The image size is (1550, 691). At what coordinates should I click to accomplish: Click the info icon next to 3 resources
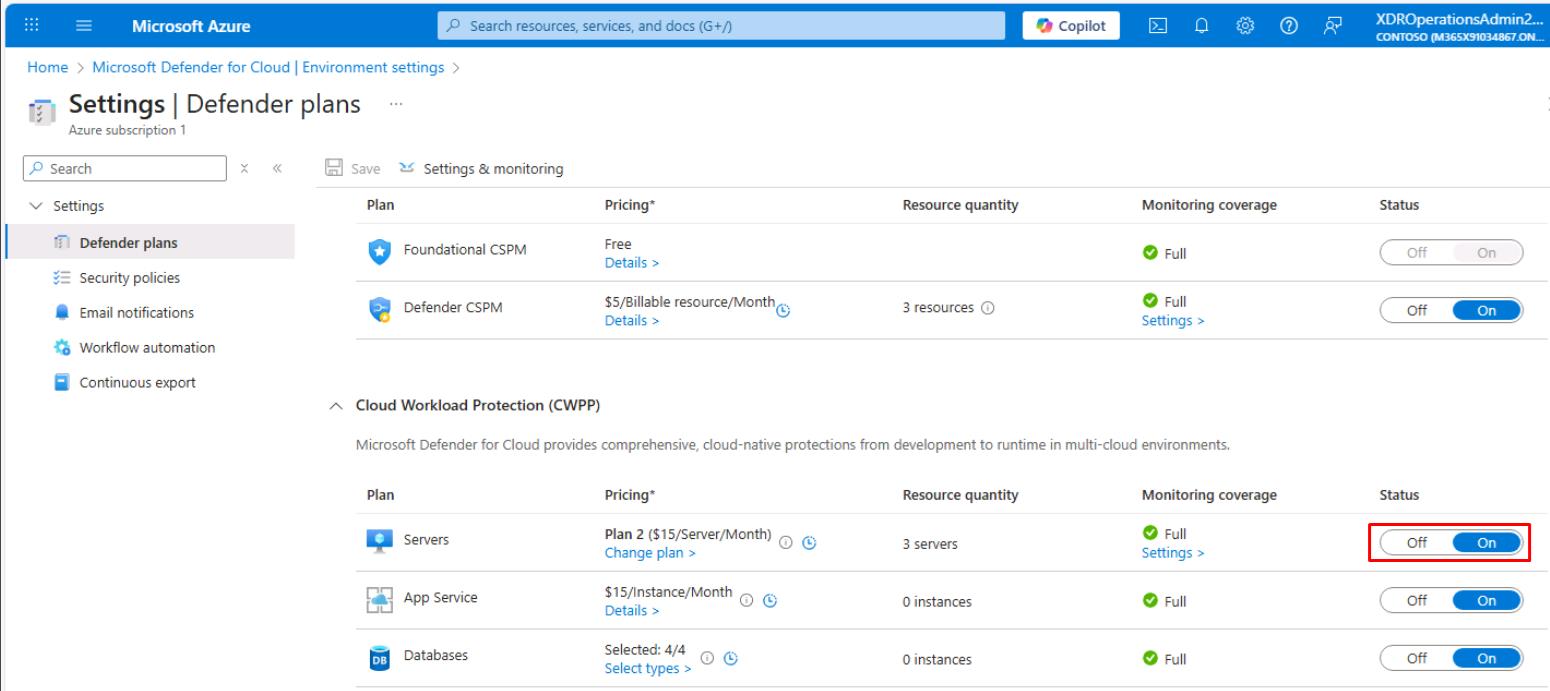[x=988, y=308]
